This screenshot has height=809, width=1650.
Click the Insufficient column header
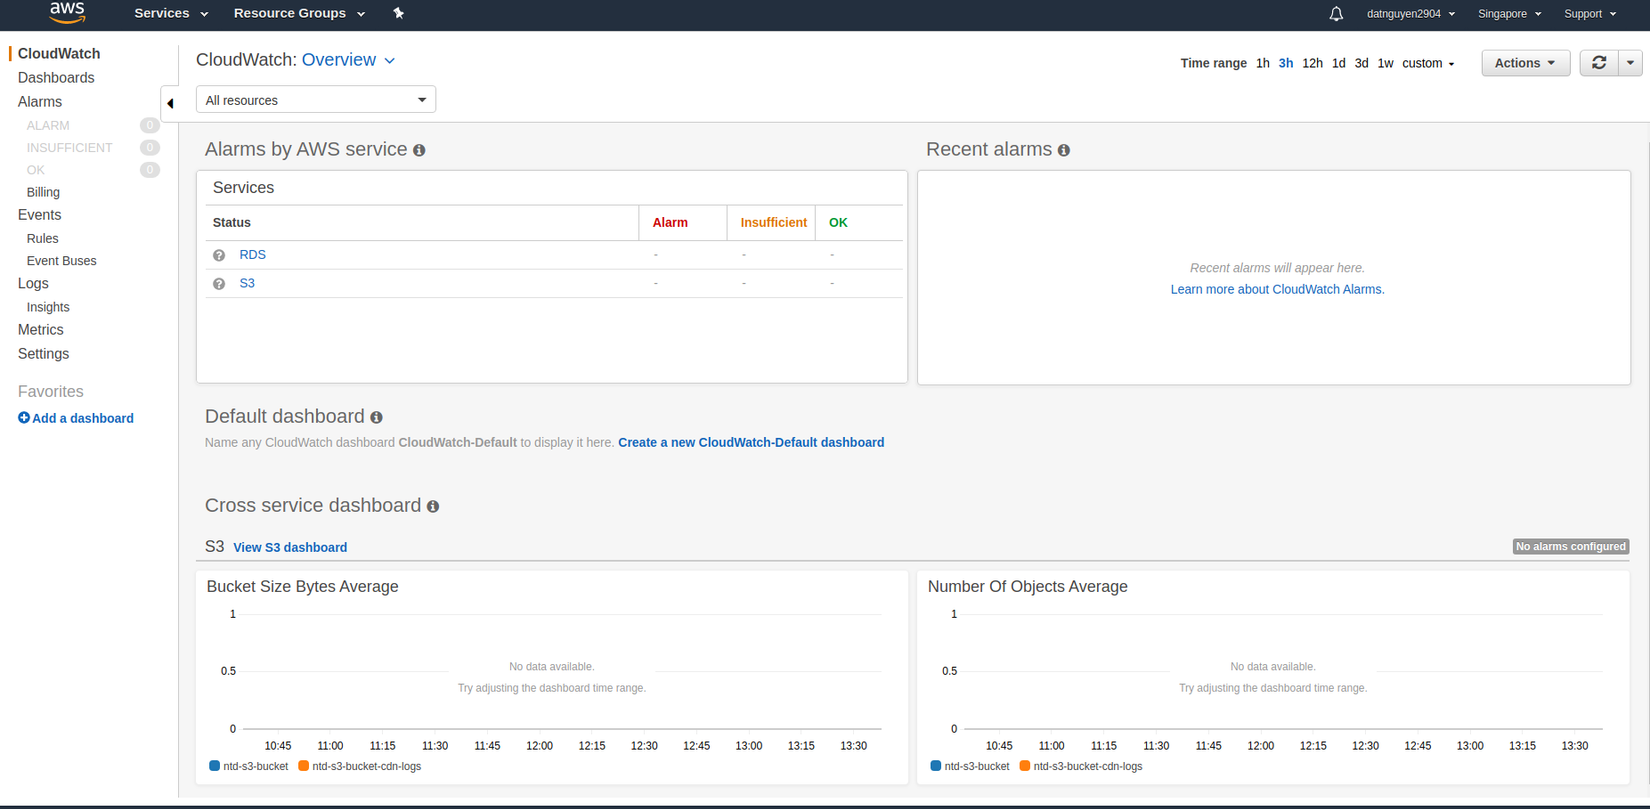(773, 223)
